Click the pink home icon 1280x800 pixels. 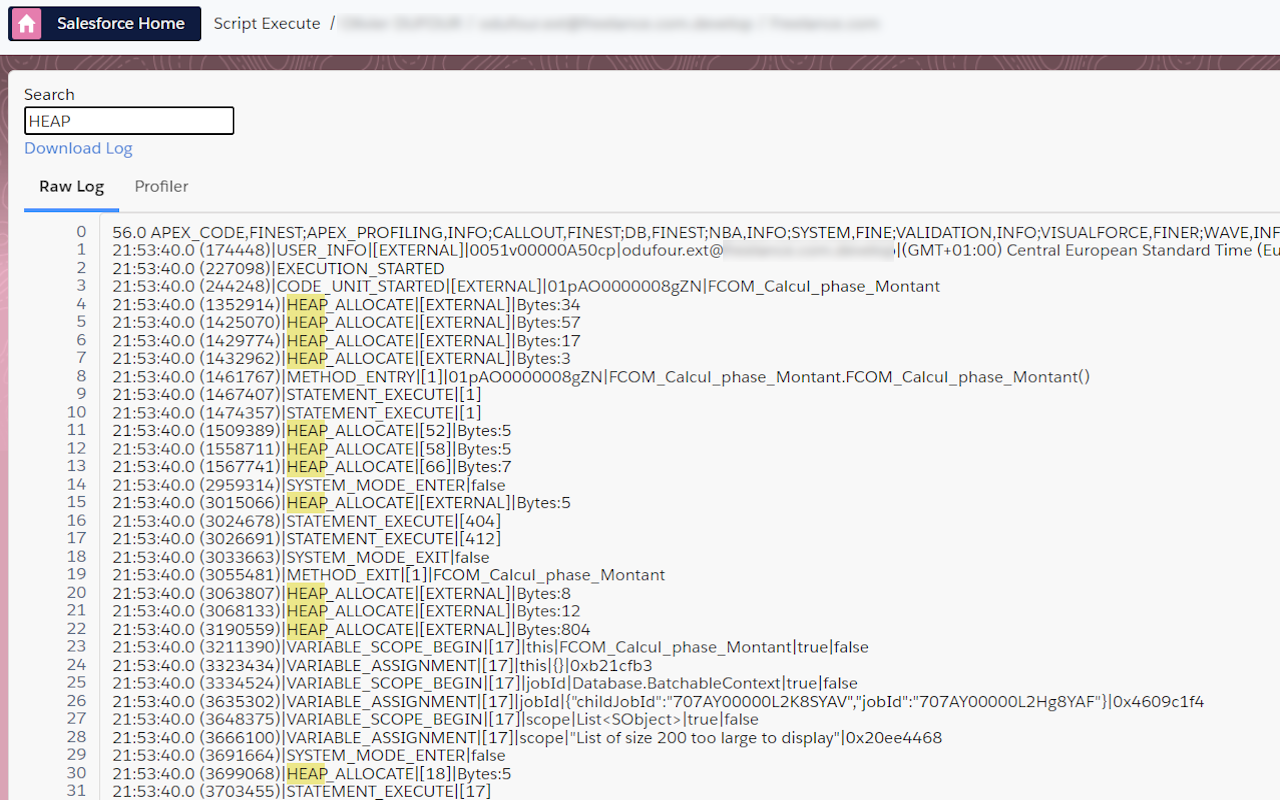click(x=25, y=23)
